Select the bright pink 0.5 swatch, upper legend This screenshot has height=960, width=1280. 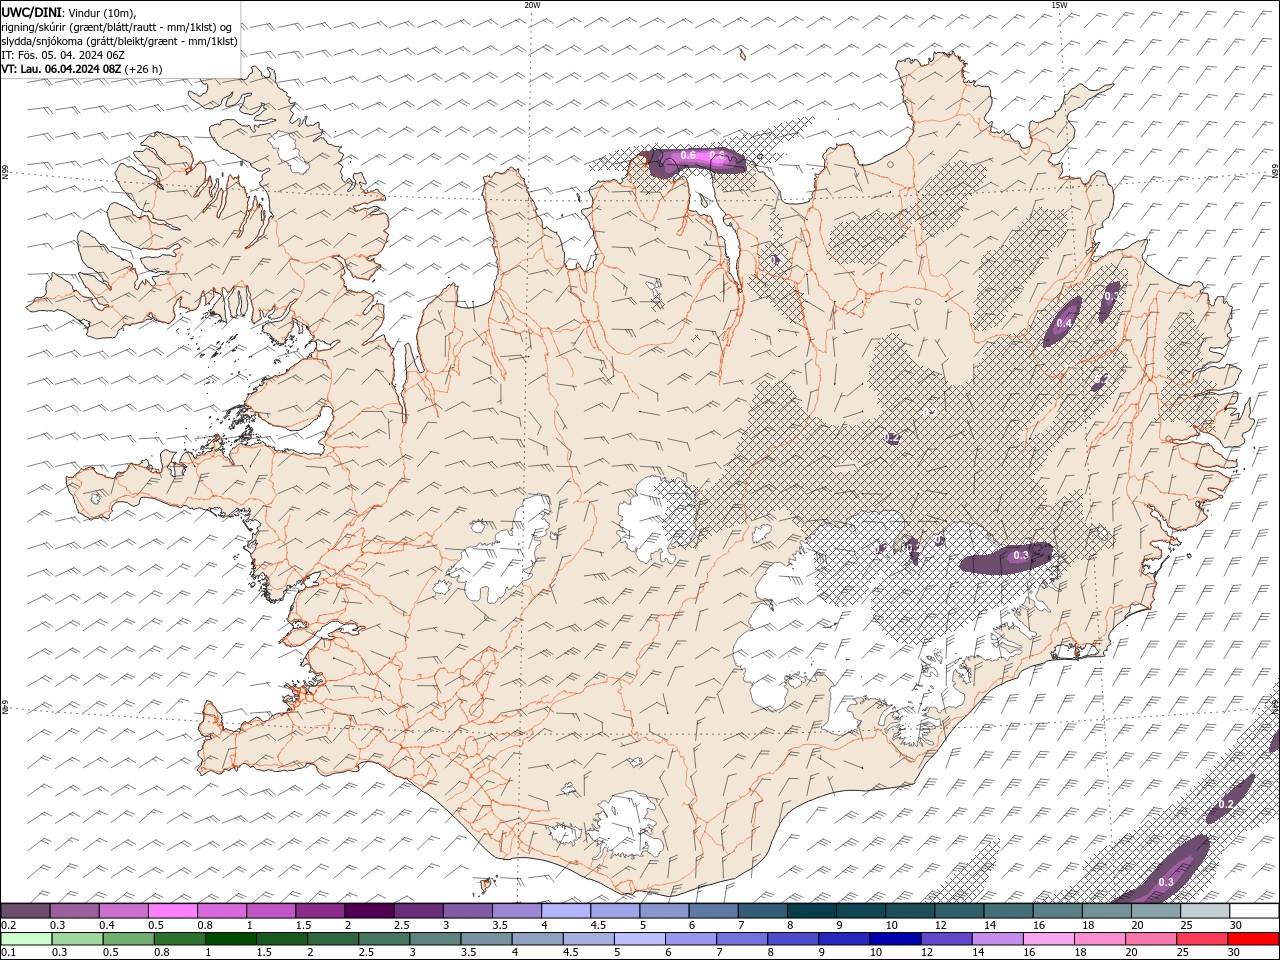point(173,910)
